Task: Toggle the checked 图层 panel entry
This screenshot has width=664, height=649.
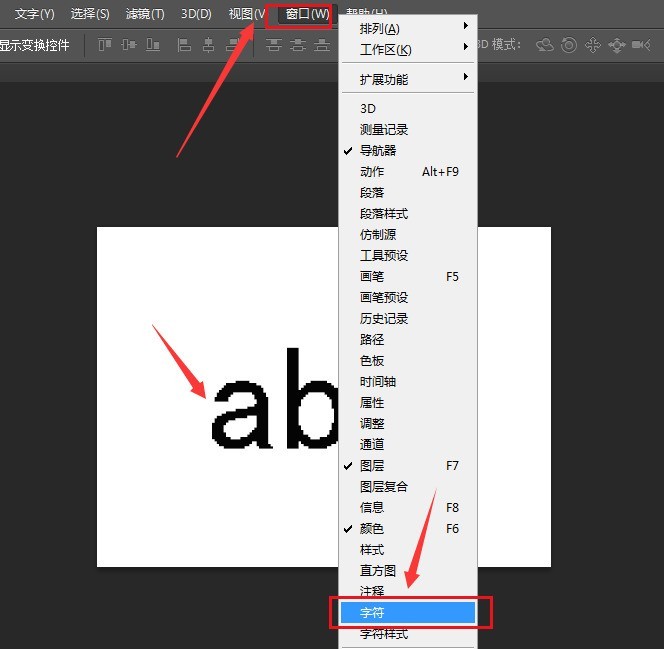Action: coord(408,466)
